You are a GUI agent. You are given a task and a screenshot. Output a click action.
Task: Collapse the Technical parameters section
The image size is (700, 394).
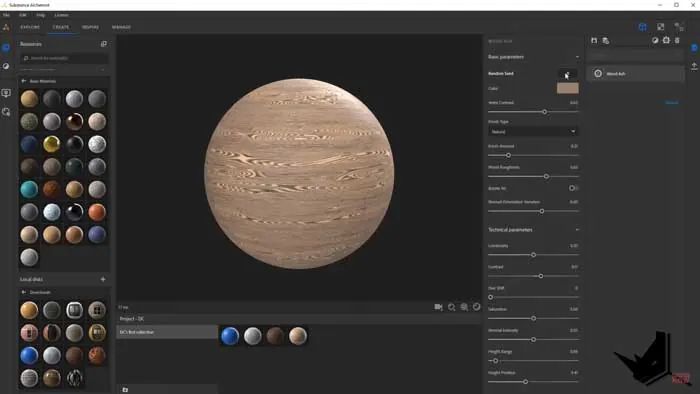577,230
